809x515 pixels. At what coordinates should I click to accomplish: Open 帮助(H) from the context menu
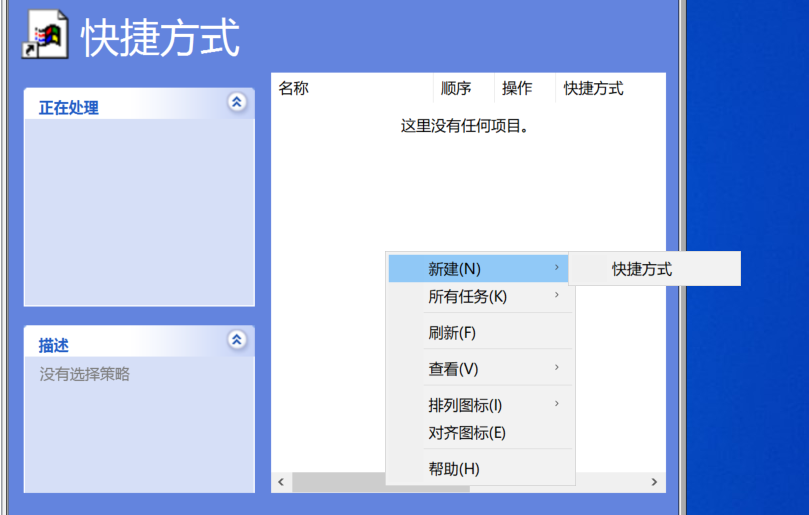(454, 469)
